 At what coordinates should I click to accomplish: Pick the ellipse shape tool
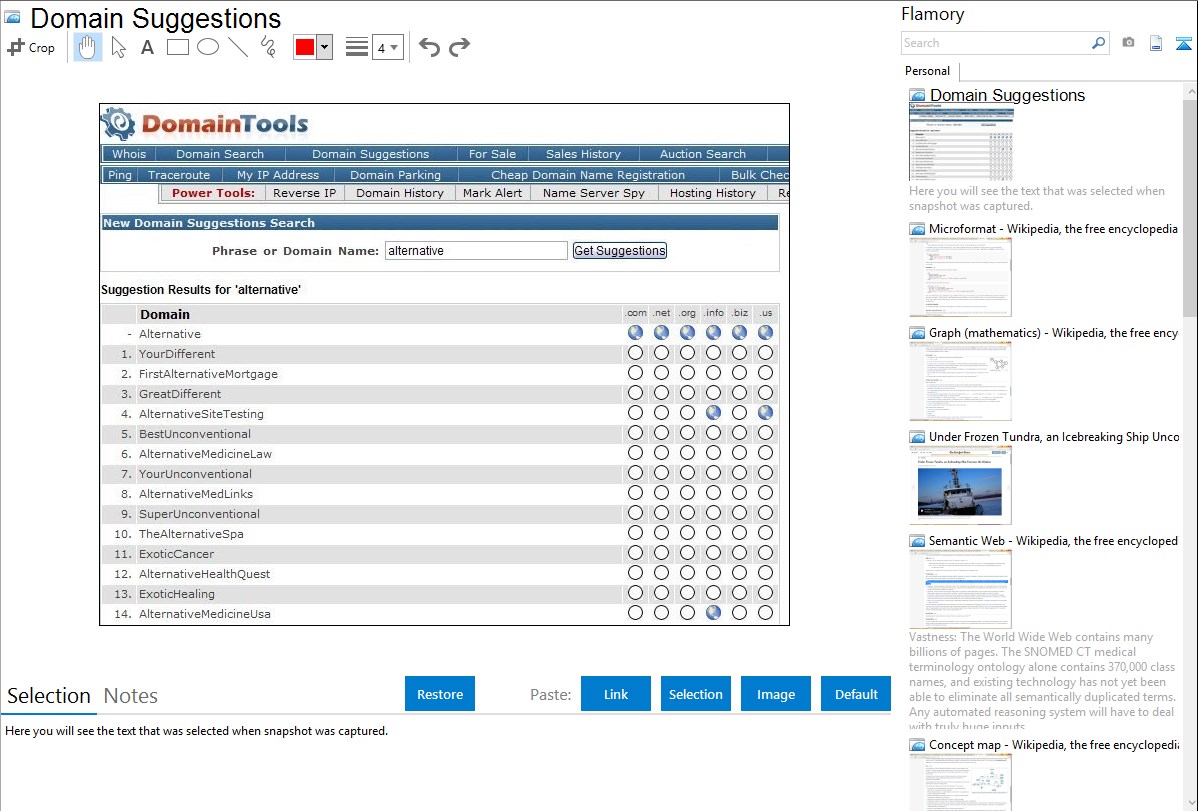(x=208, y=47)
